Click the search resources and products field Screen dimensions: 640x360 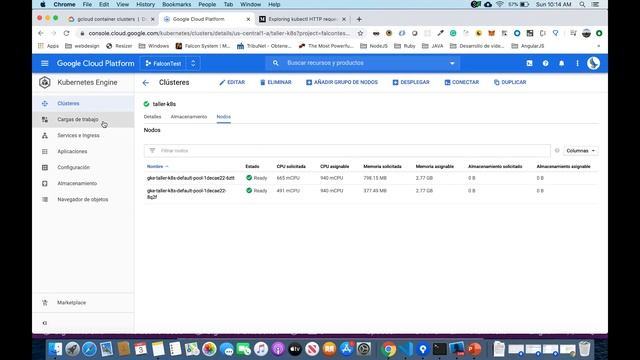(x=361, y=63)
